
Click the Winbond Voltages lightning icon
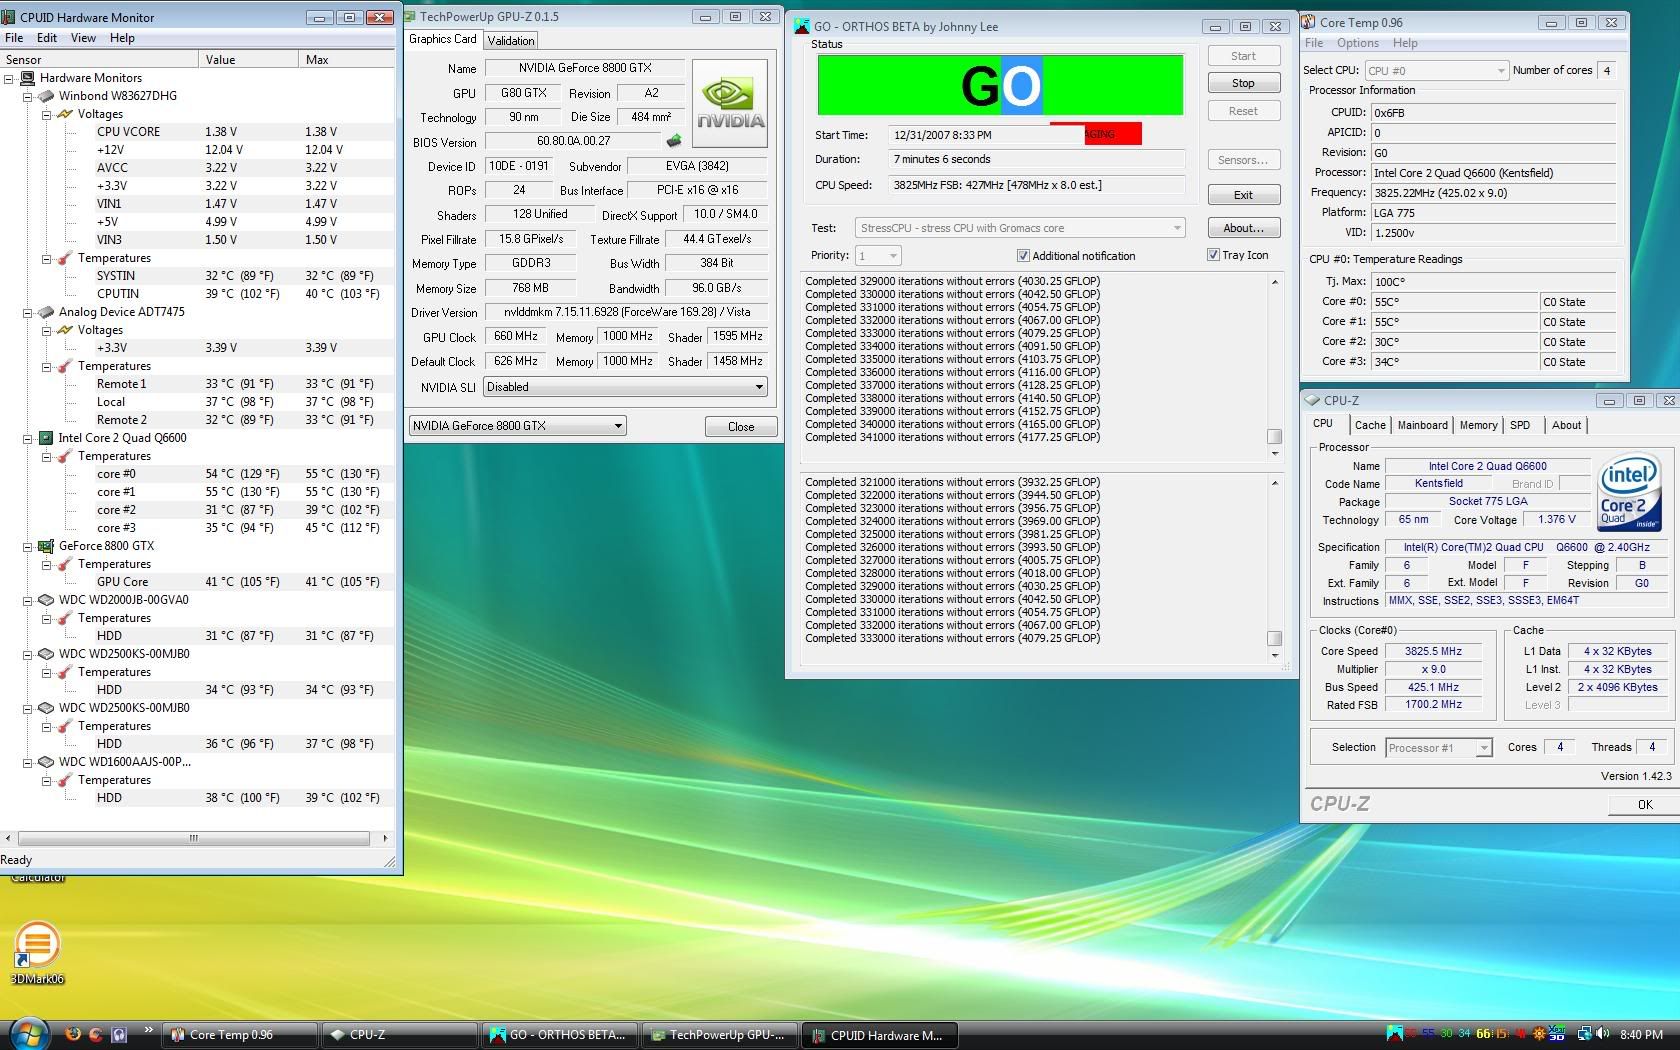click(x=65, y=114)
